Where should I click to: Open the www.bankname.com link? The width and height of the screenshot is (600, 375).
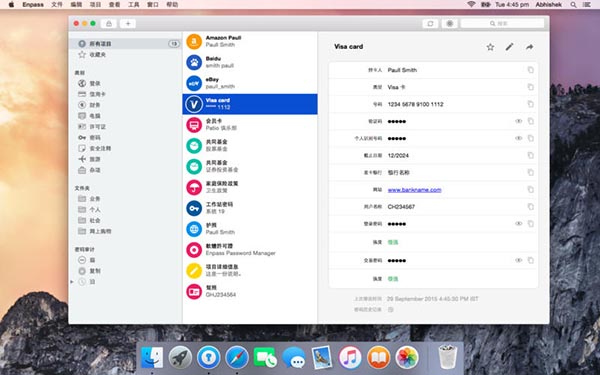414,190
